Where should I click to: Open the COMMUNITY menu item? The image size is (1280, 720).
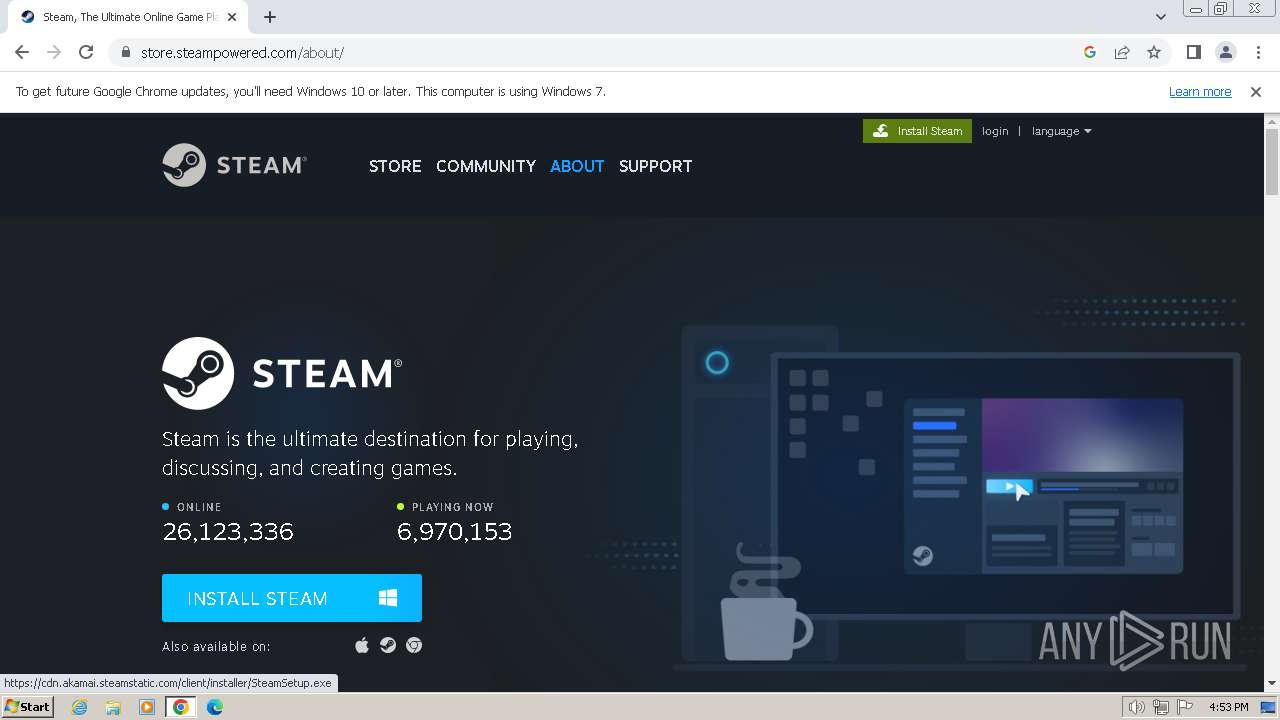486,166
